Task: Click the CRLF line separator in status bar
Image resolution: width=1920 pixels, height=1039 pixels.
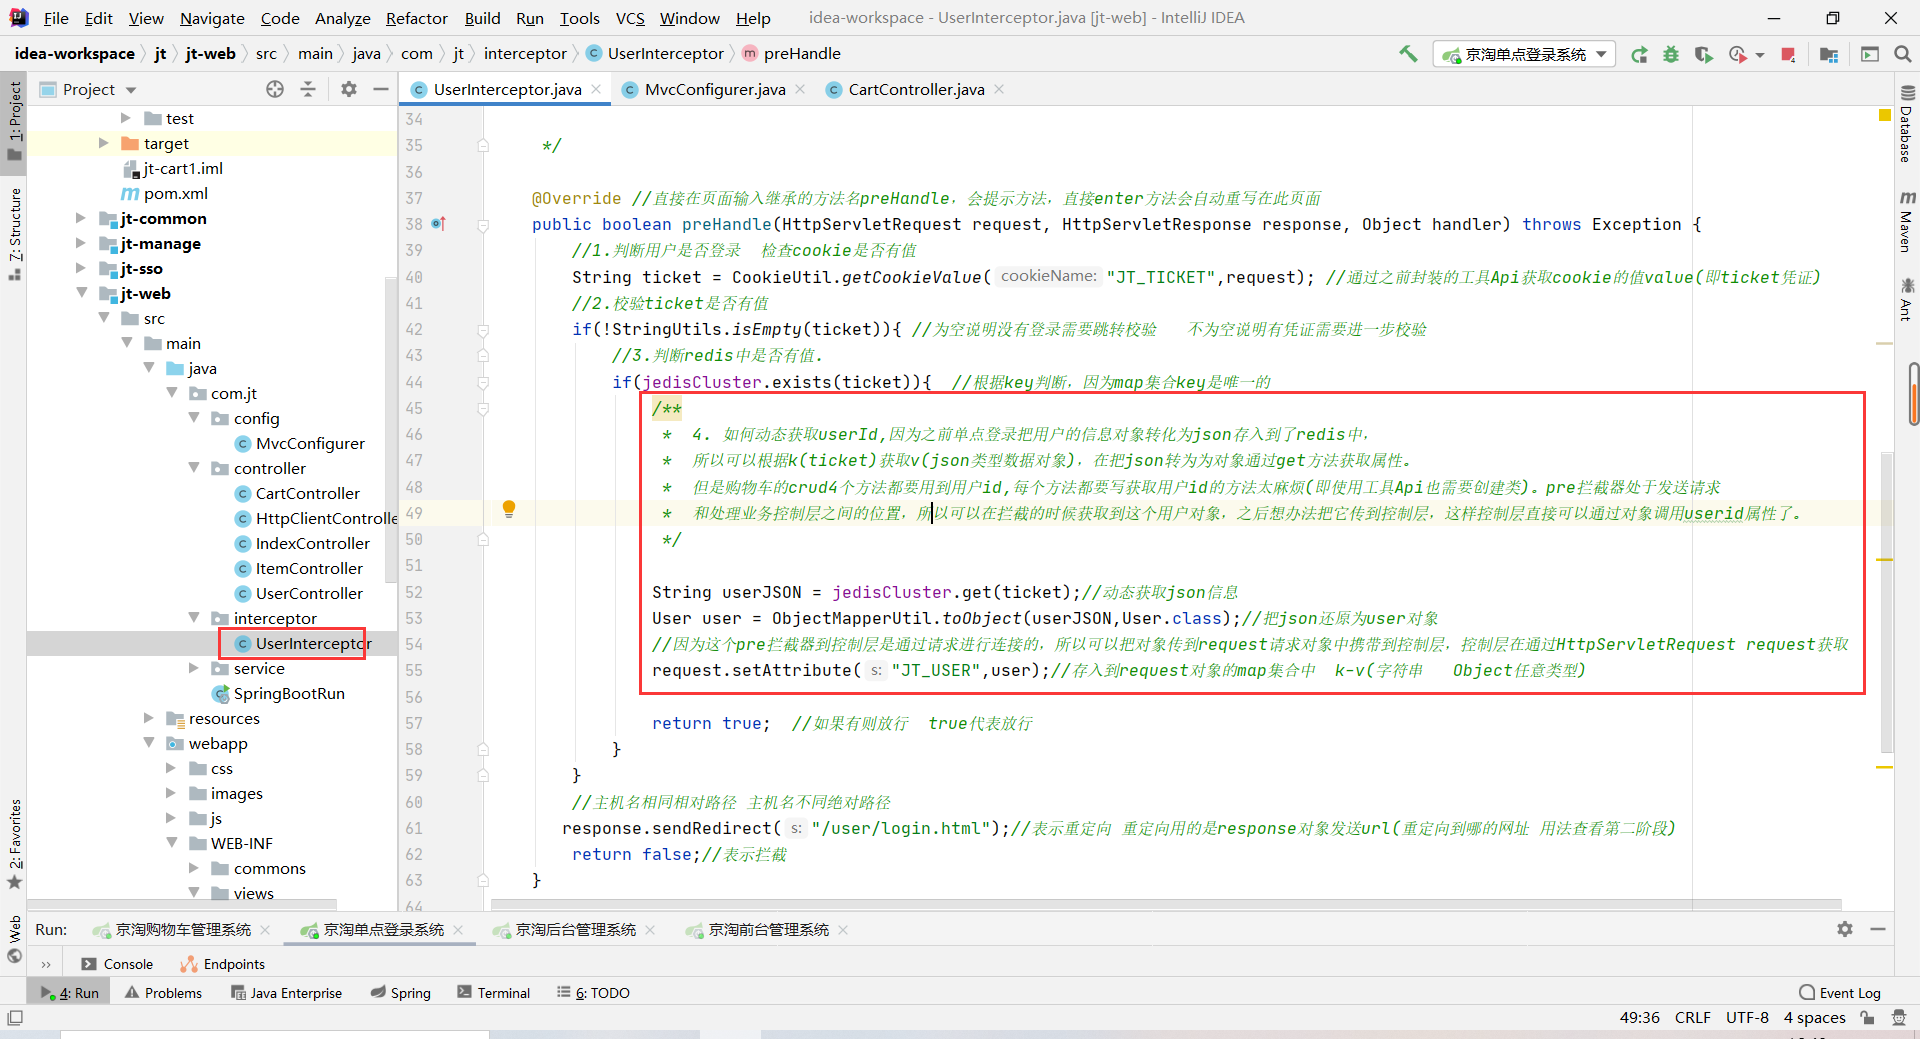Action: [1692, 1018]
